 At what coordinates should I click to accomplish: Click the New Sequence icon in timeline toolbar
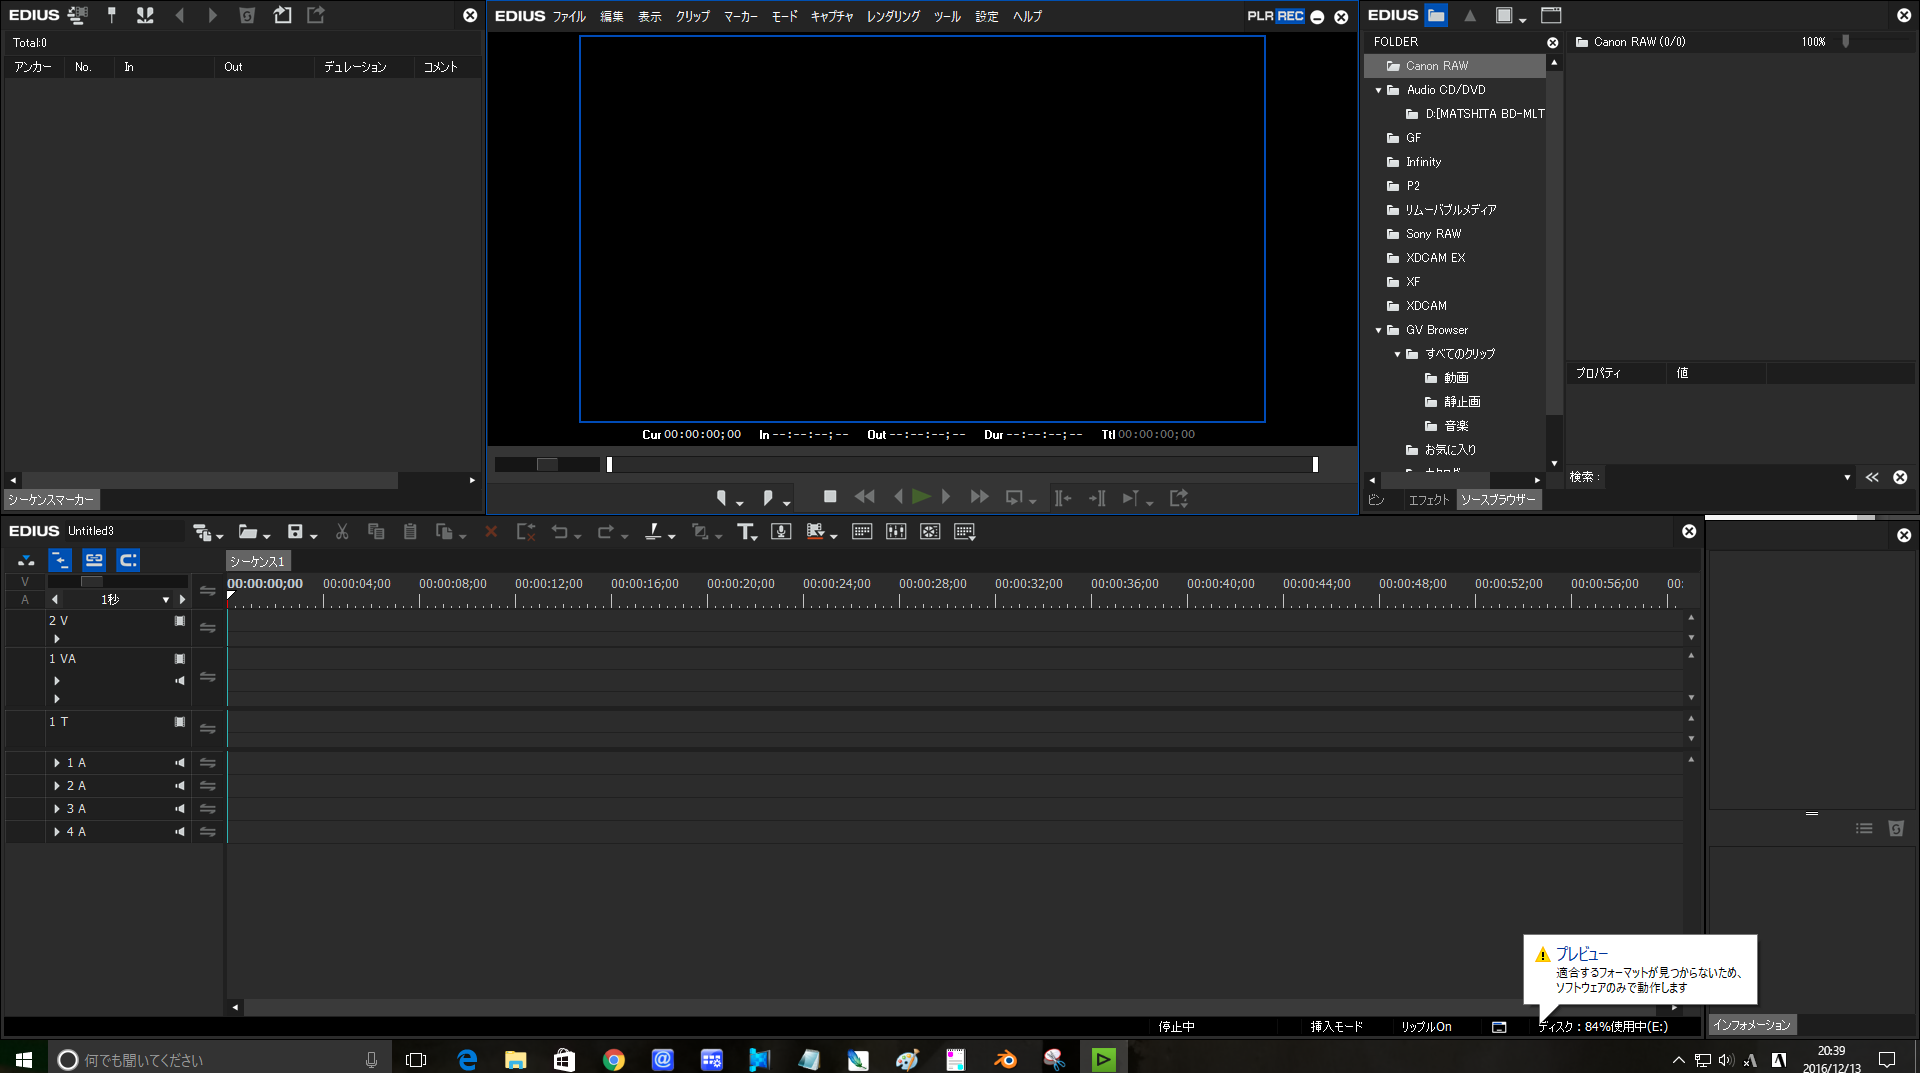click(202, 532)
